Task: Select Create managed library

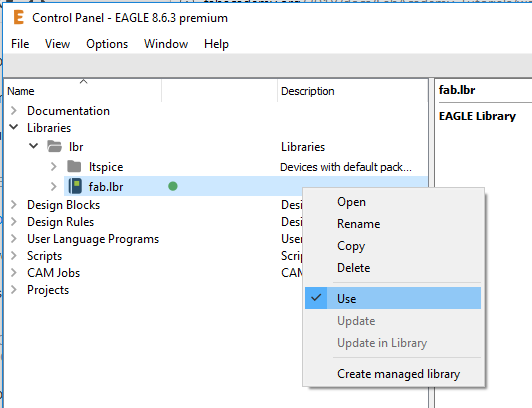Action: [x=398, y=374]
